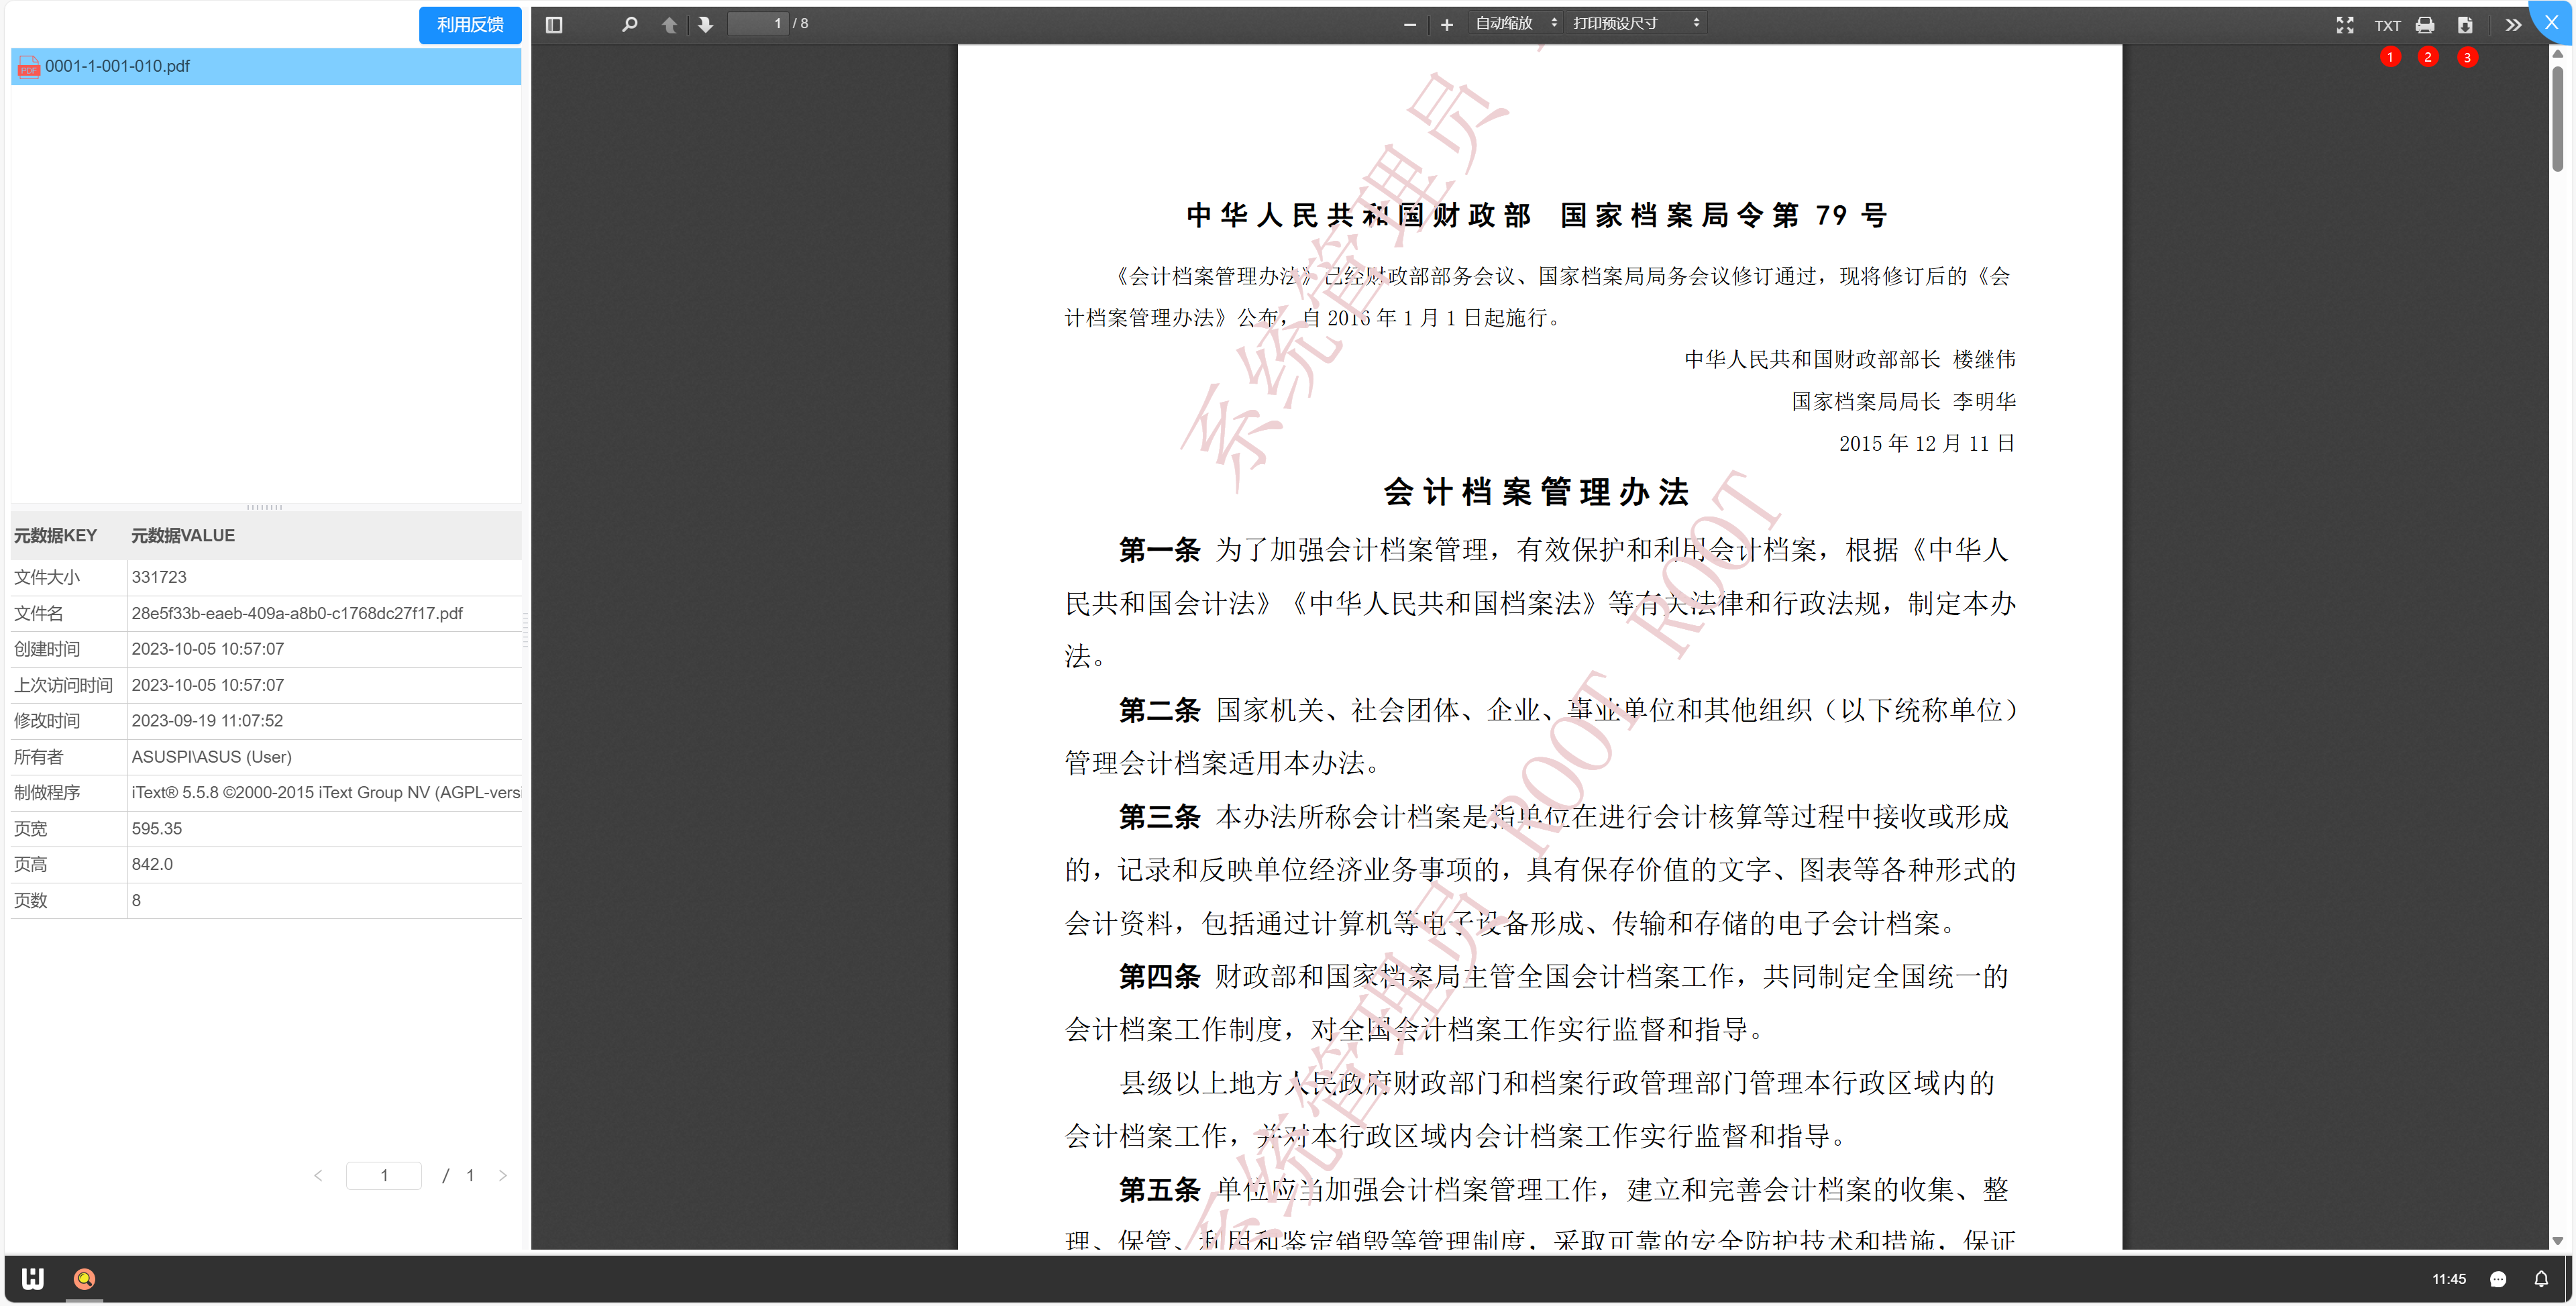Open the find-in-document search tool
2576x1306 pixels.
(629, 24)
